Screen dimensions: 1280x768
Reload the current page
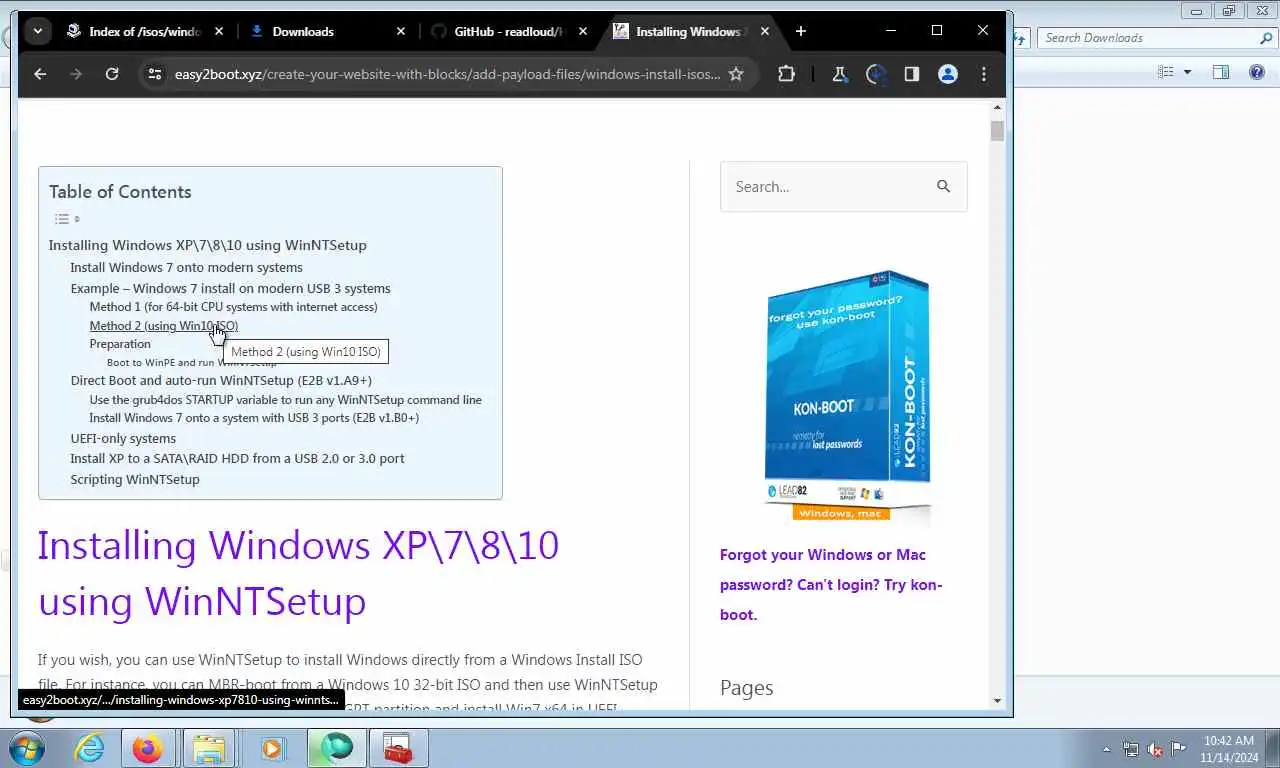112,74
